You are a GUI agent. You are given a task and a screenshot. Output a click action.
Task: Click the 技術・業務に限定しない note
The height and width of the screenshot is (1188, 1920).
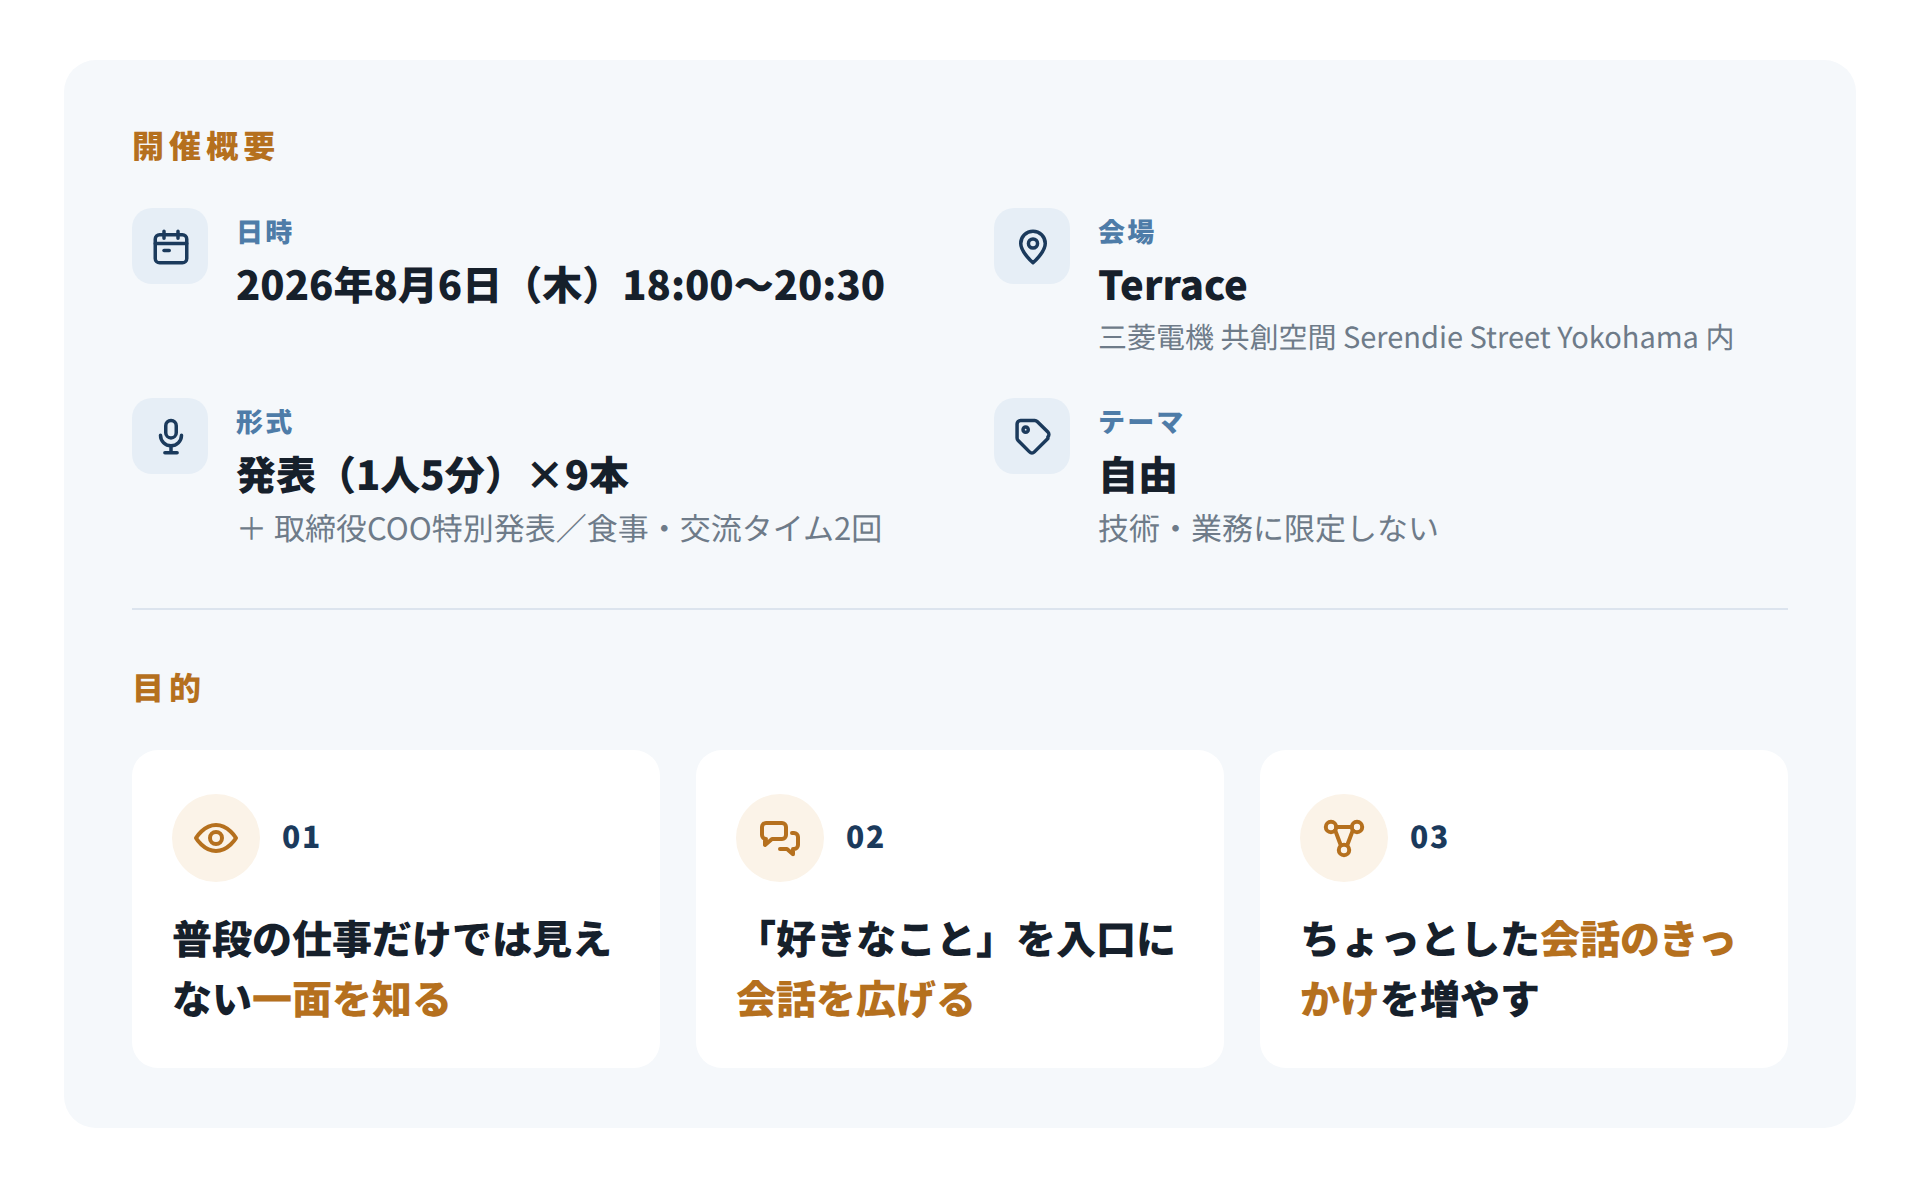pos(1268,529)
